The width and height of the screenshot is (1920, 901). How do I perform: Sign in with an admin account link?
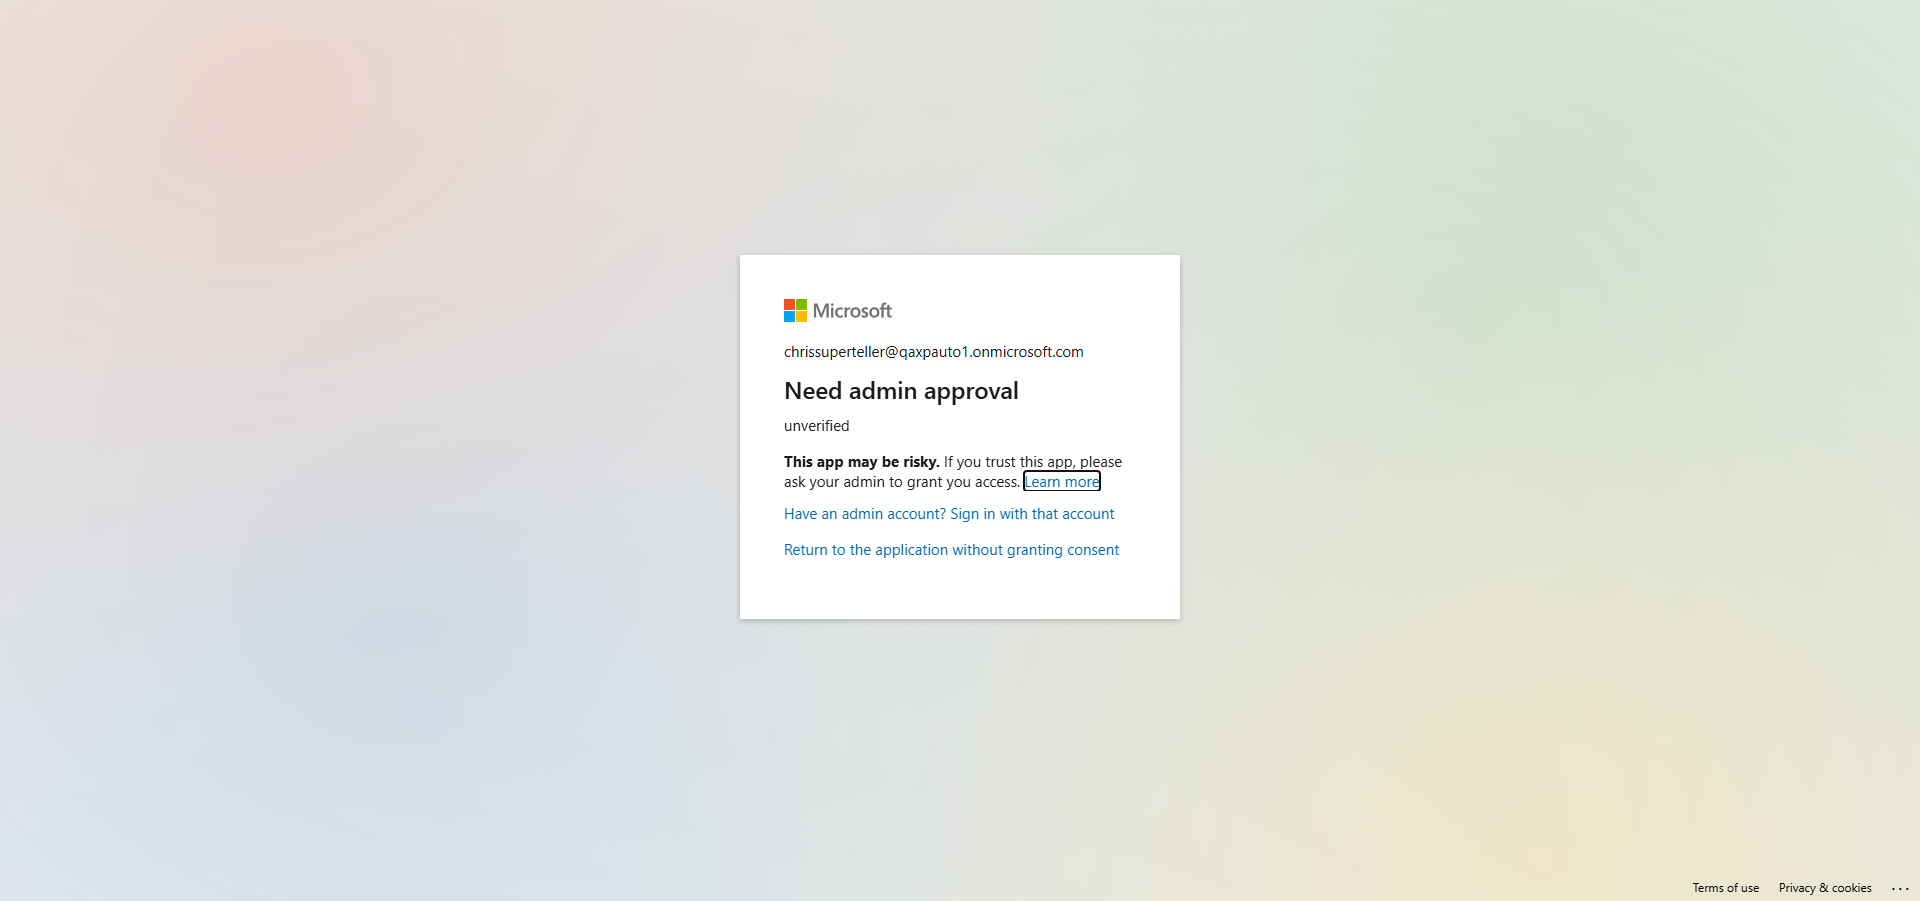point(949,514)
